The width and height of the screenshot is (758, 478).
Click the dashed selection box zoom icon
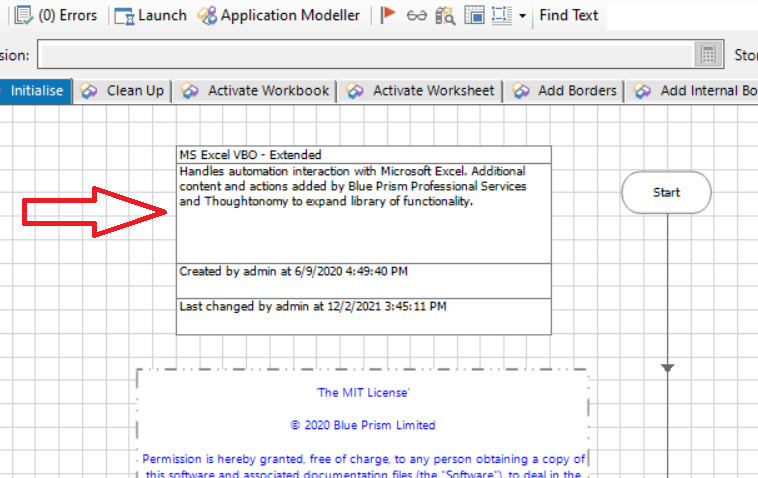[x=502, y=15]
